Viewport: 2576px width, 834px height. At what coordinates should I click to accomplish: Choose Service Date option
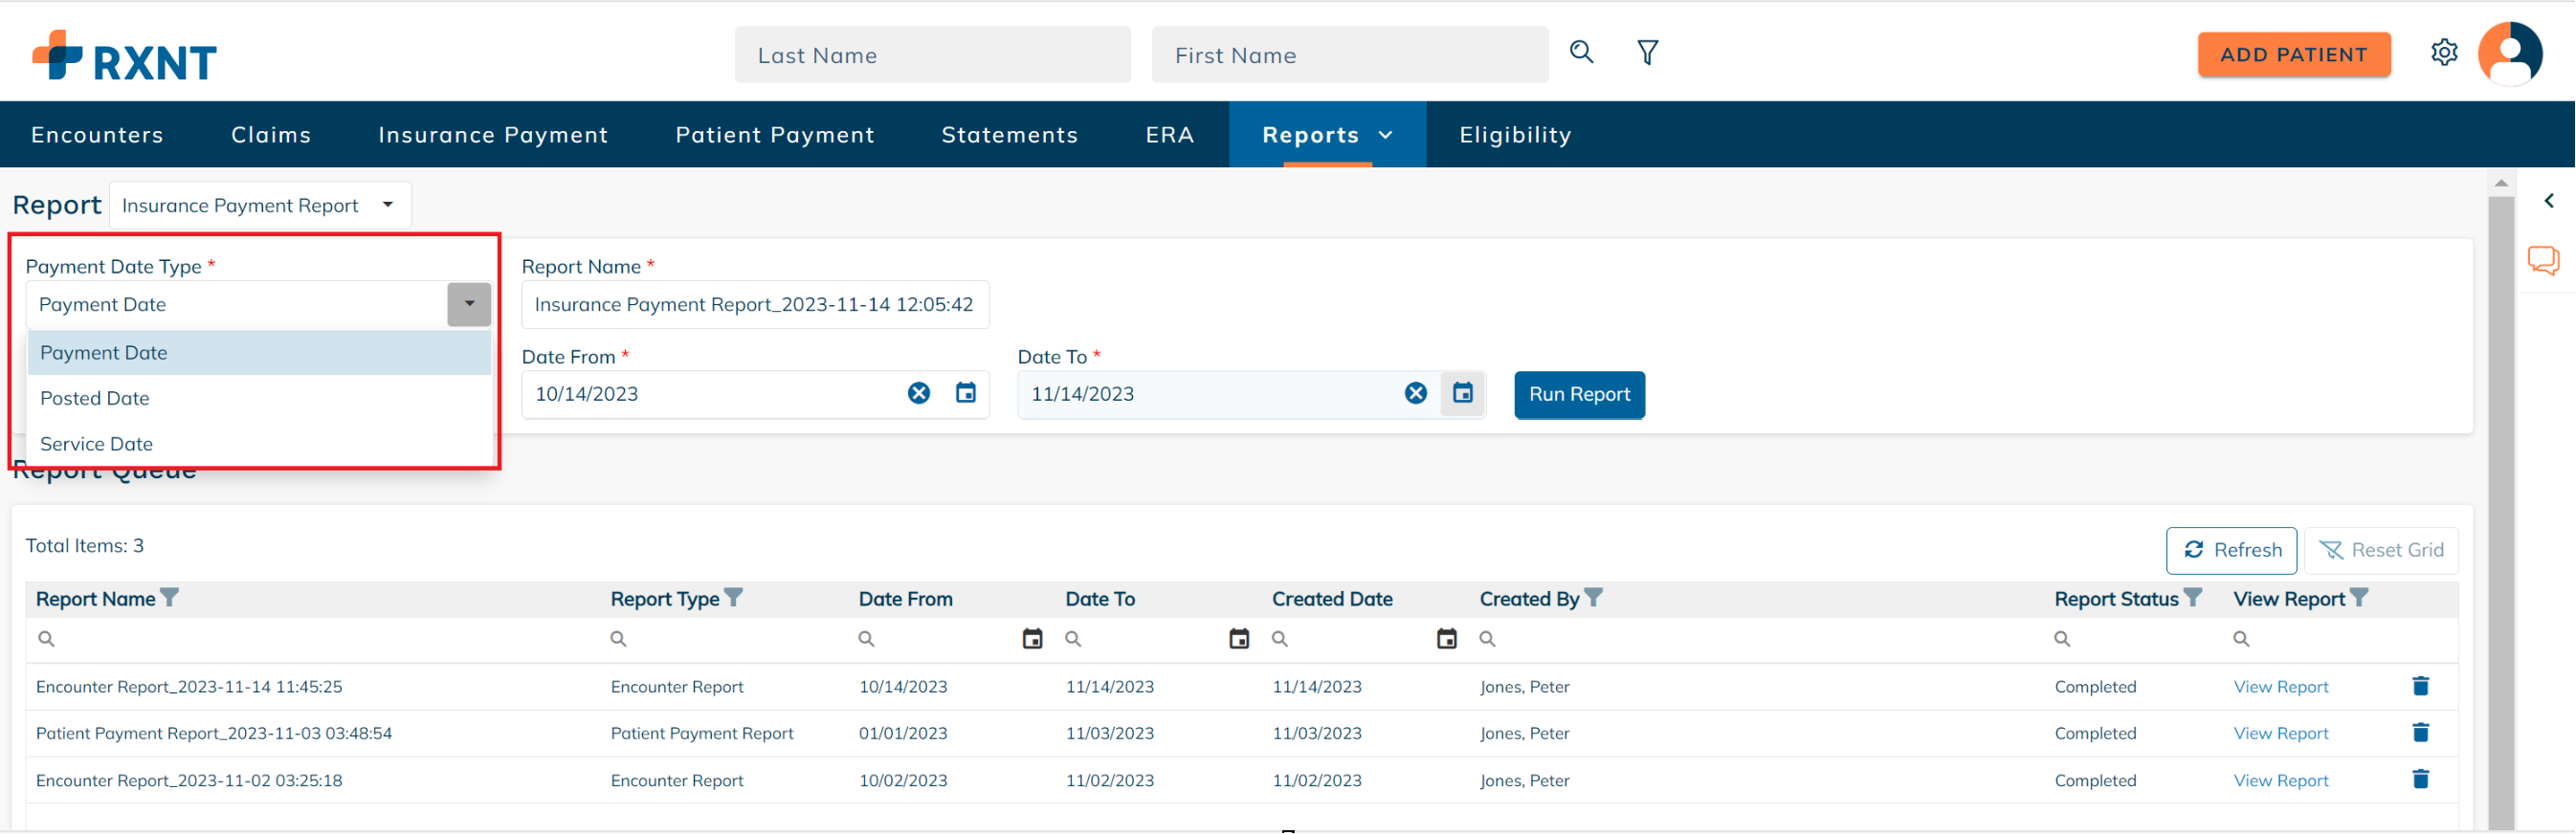(x=97, y=444)
